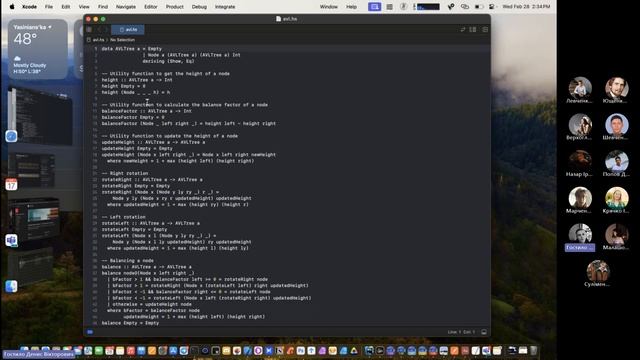
Task: Click participant Попов Д... avatar
Action: point(616,161)
